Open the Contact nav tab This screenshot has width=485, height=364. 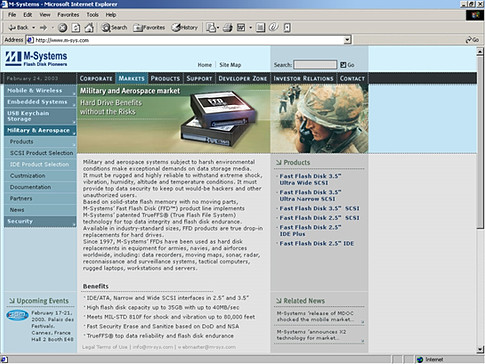(352, 78)
